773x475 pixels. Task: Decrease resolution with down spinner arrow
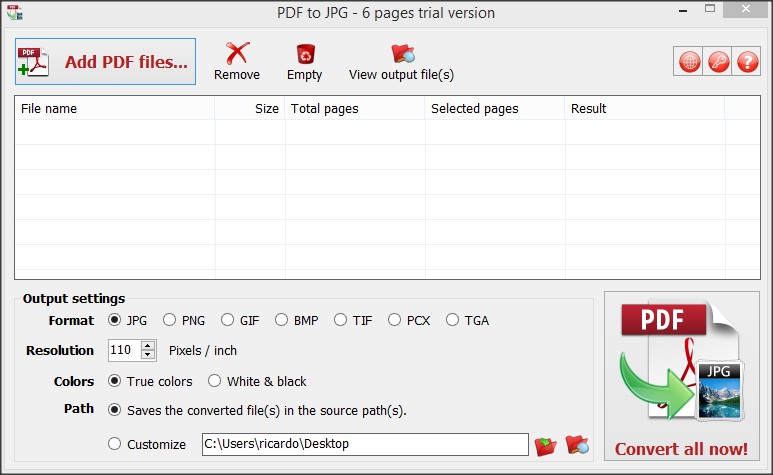coord(148,355)
